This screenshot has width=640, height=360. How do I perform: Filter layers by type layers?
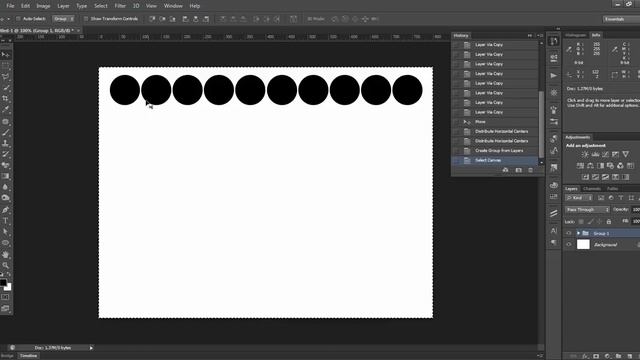tap(621, 198)
